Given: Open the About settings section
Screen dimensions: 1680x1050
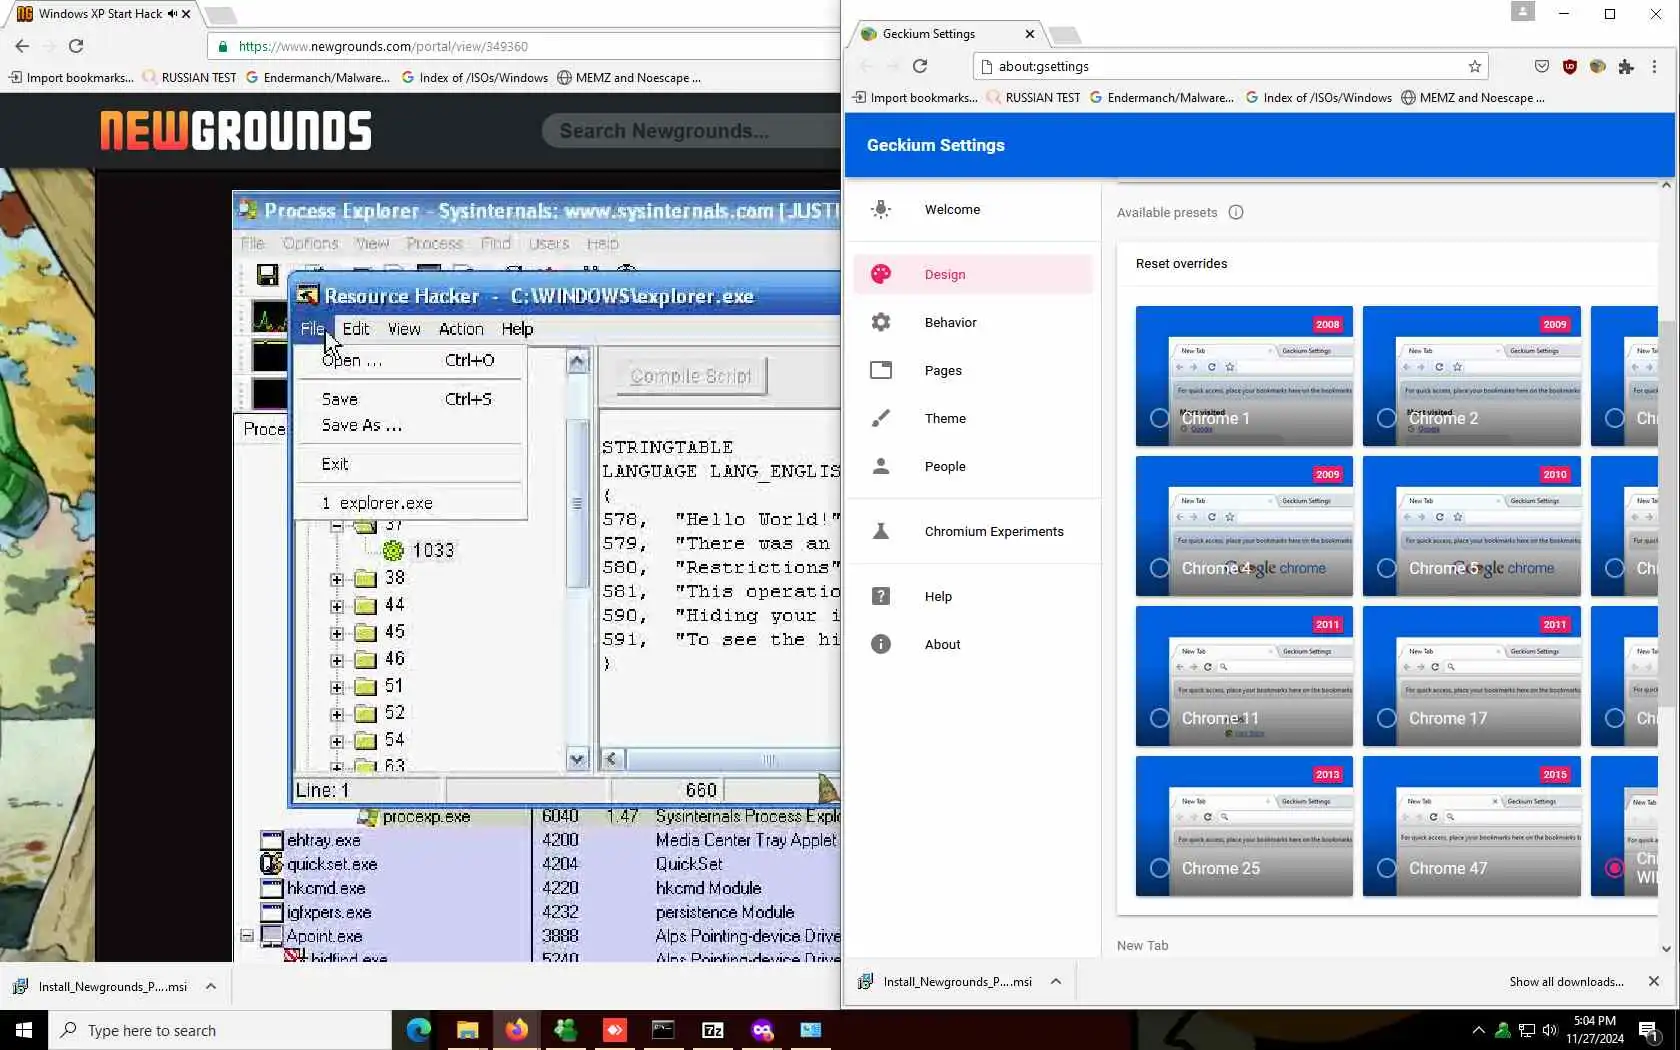Looking at the screenshot, I should coord(973,644).
